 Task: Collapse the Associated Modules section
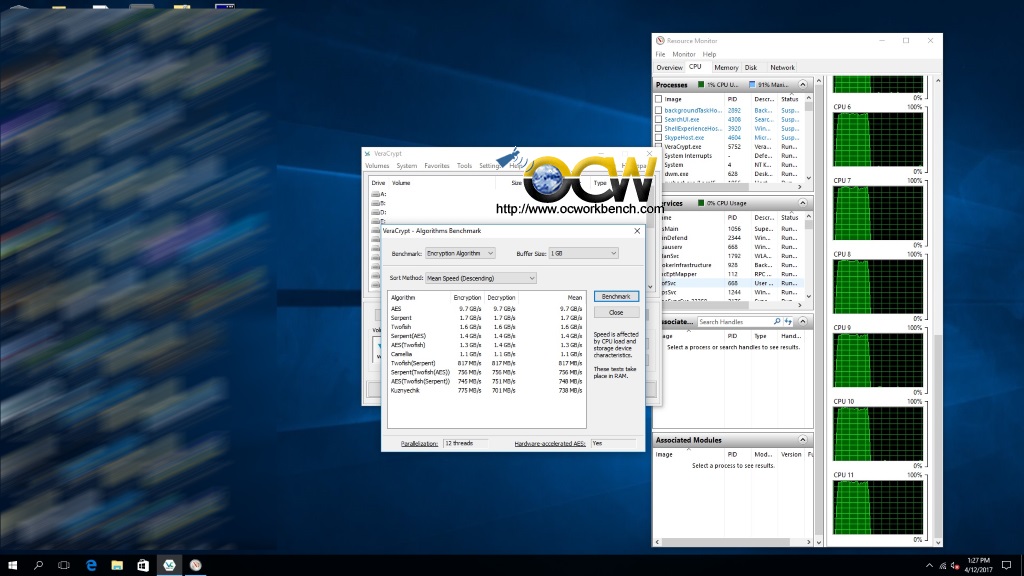click(x=803, y=440)
